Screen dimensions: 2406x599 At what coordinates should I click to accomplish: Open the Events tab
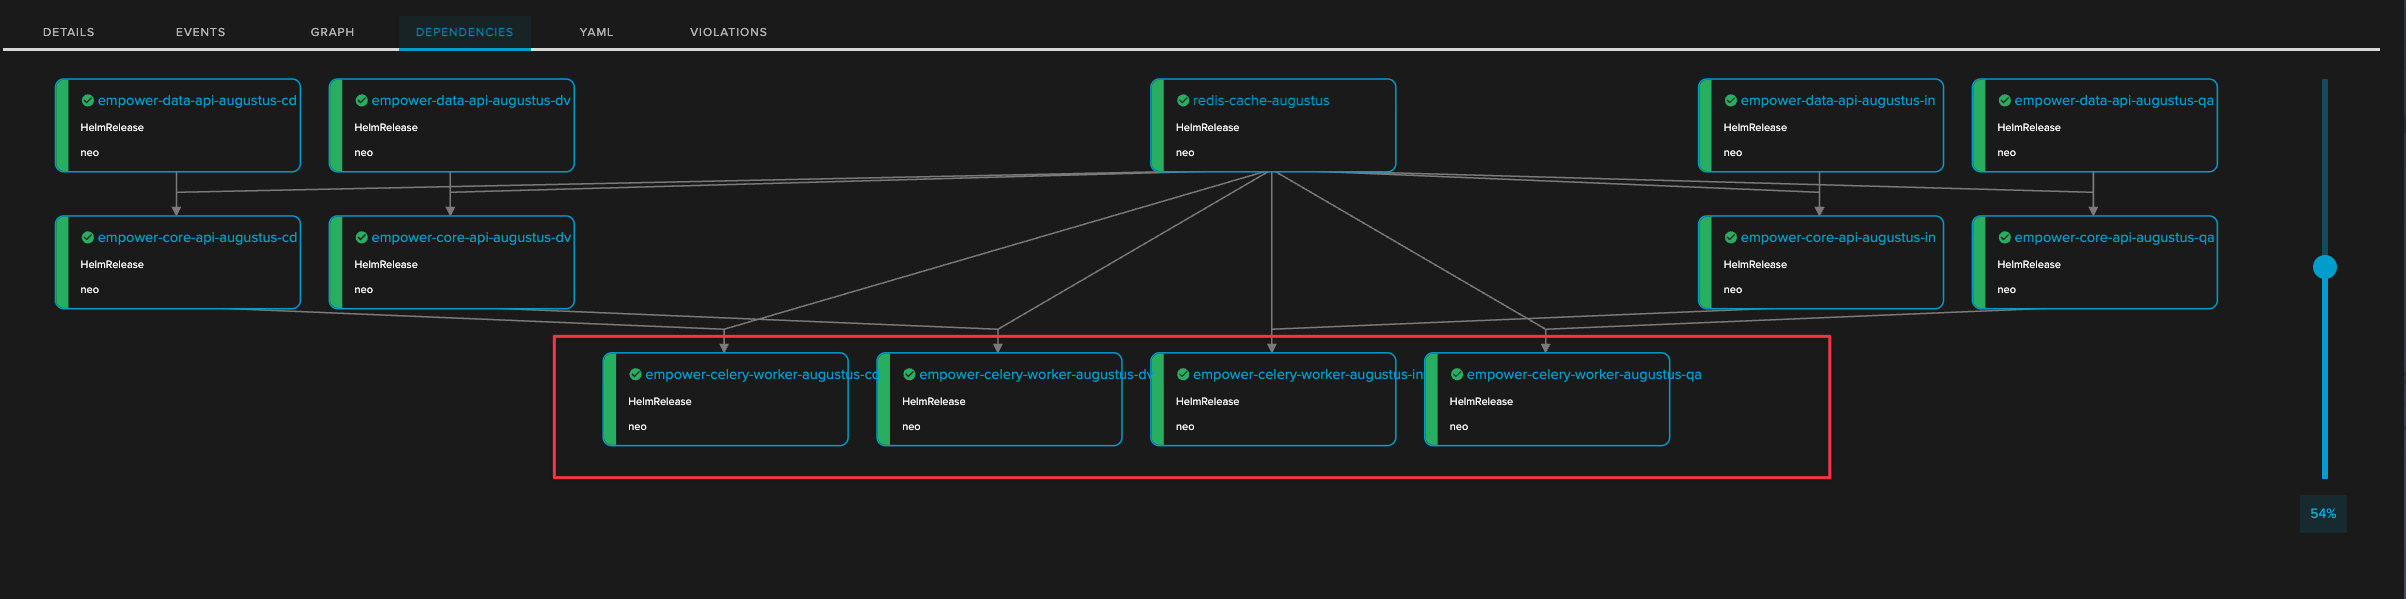(201, 32)
